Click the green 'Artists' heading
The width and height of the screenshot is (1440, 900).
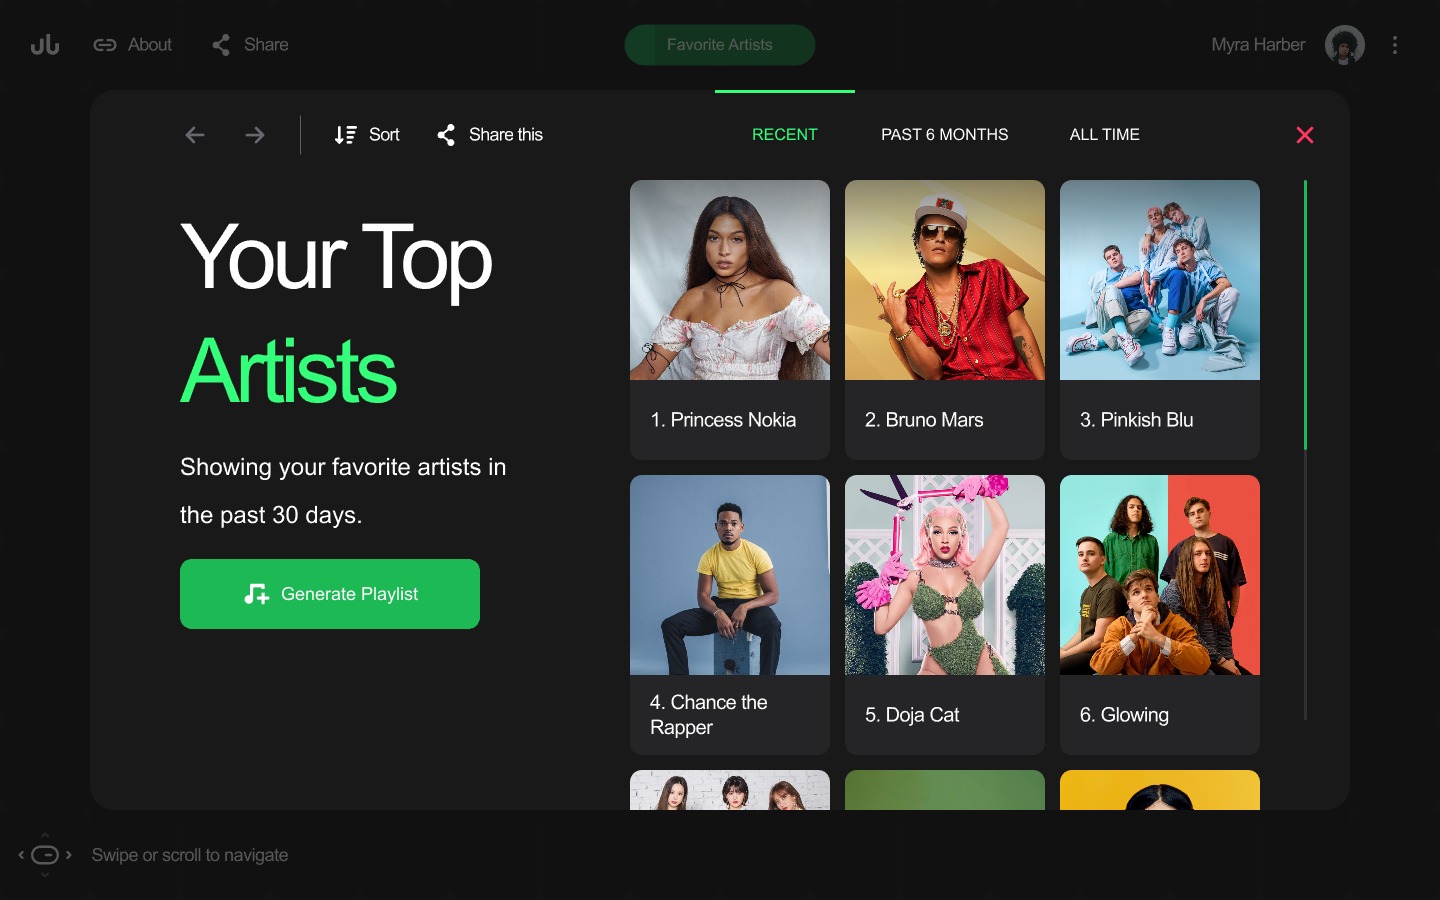coord(288,371)
